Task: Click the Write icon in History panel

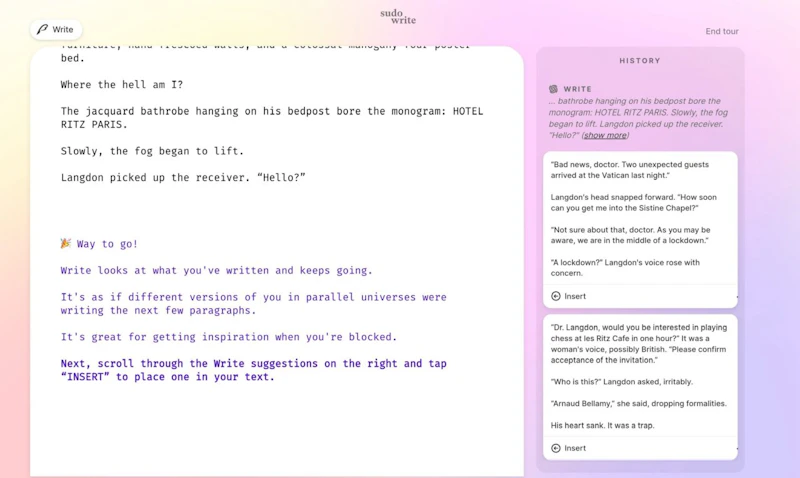Action: (553, 89)
